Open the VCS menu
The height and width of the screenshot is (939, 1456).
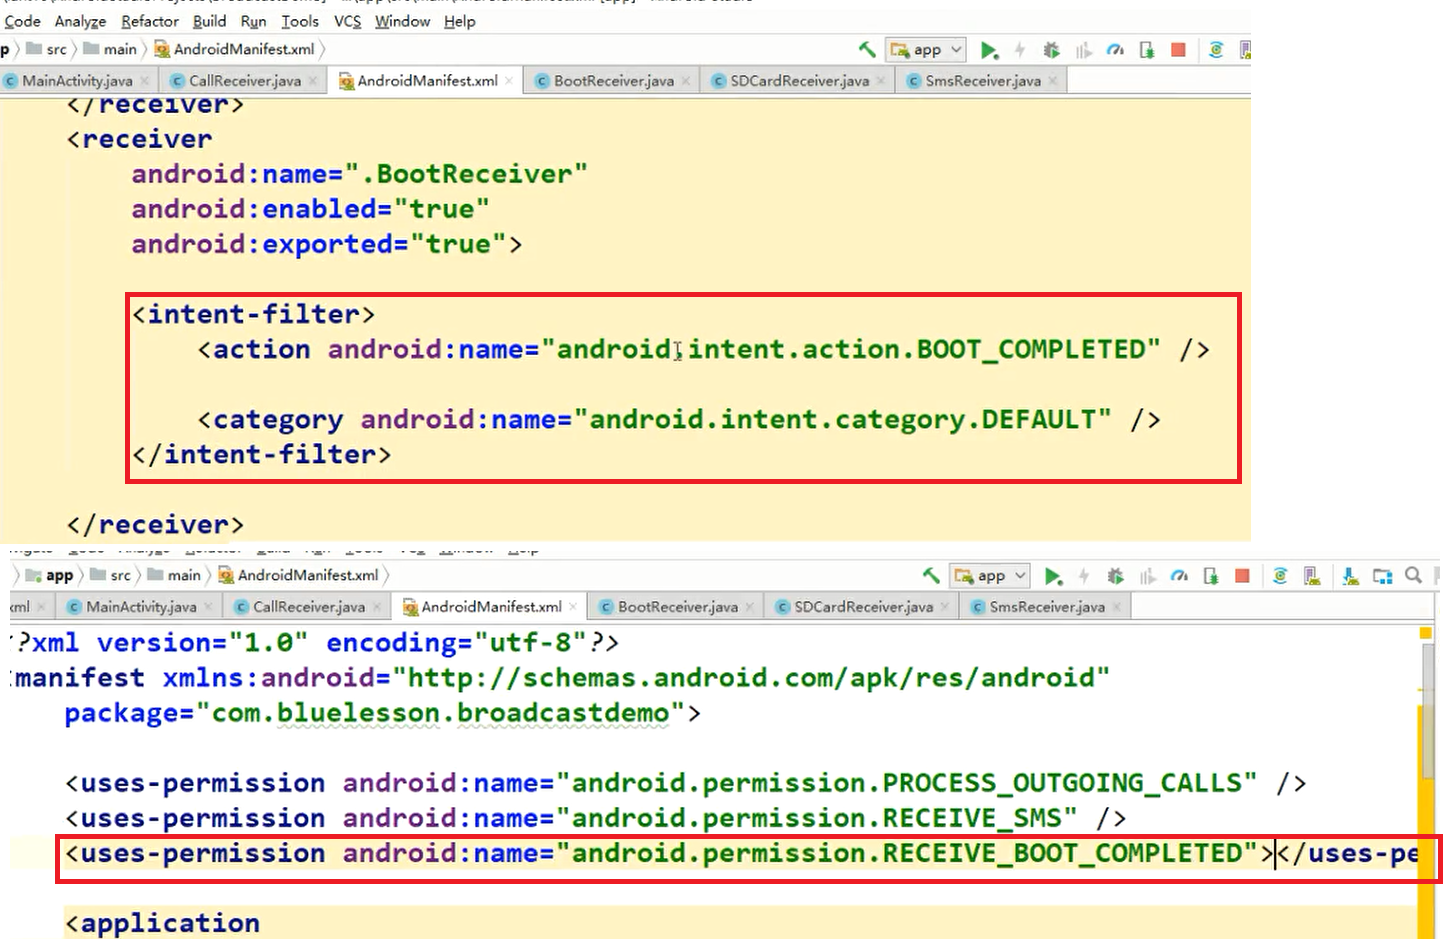pos(347,21)
